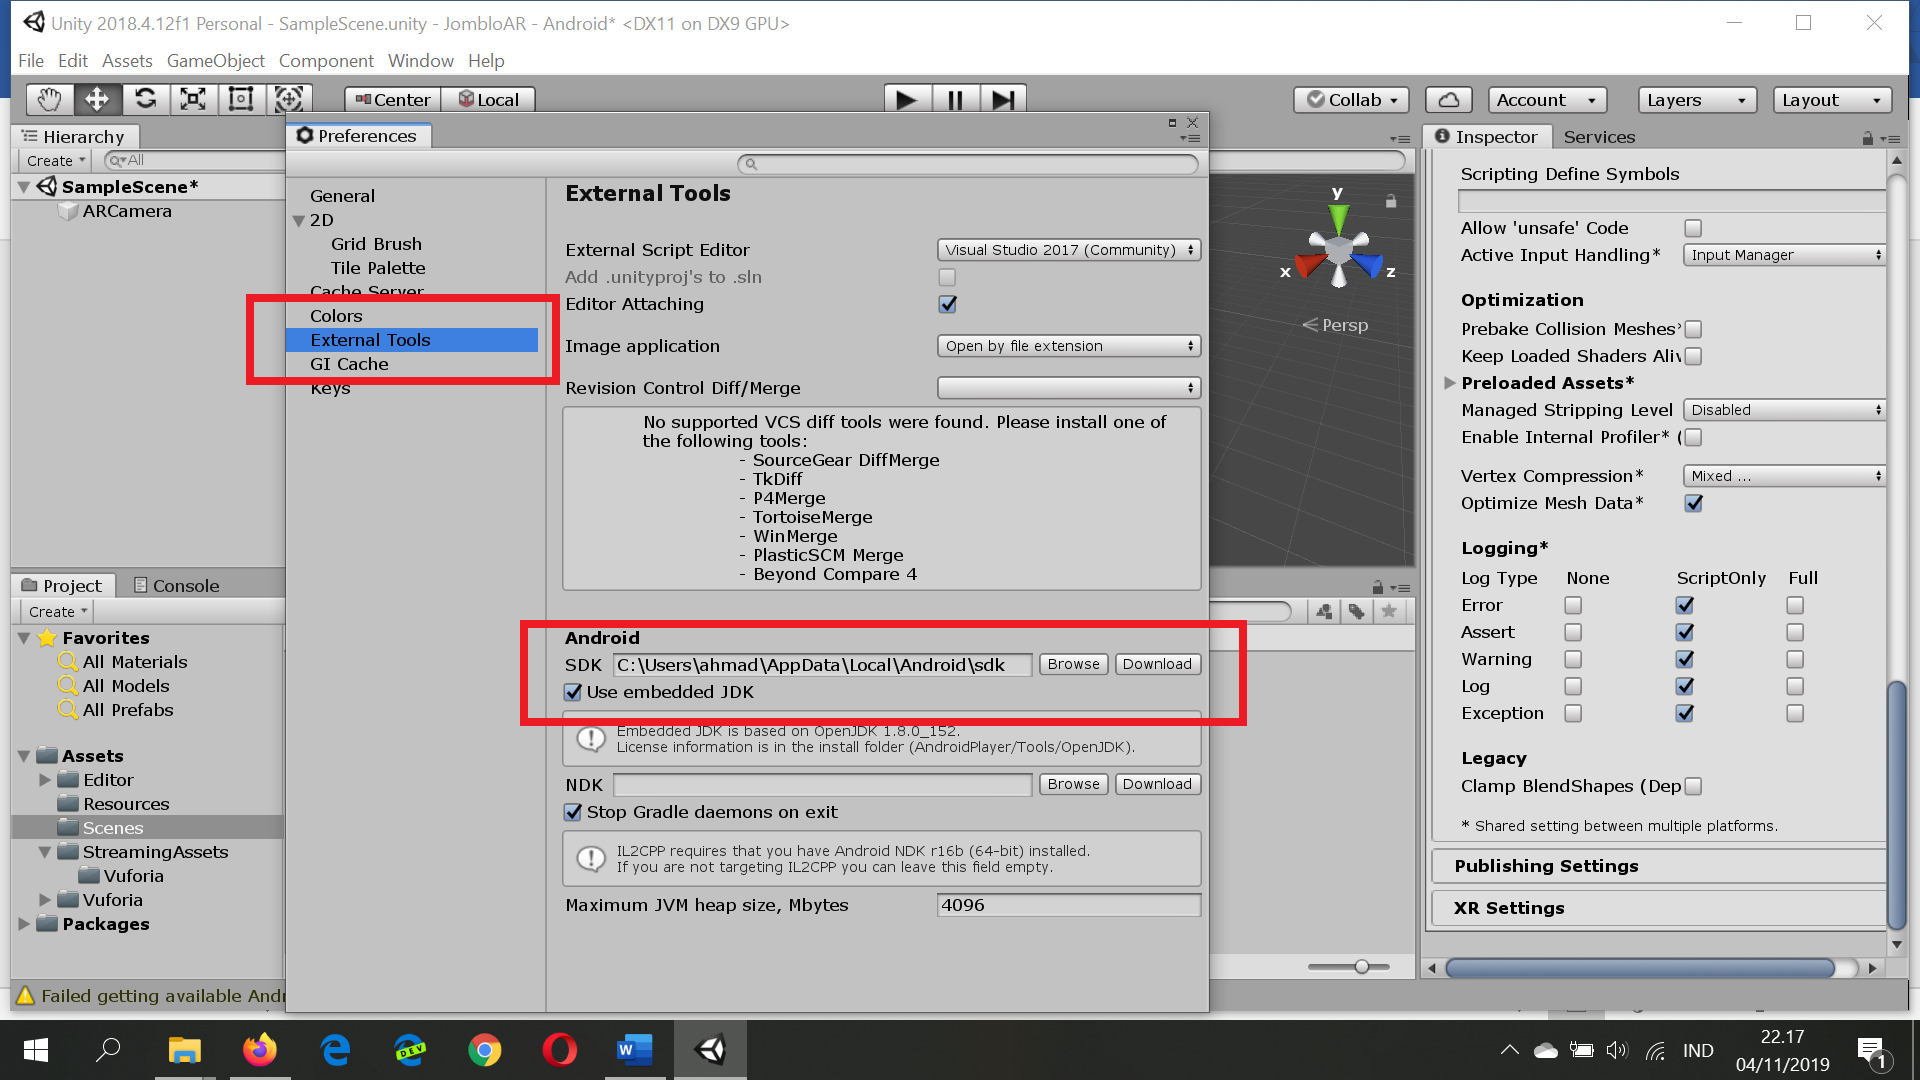Switch to the Services tab
Viewport: 1920px width, 1080px height.
coord(1599,137)
